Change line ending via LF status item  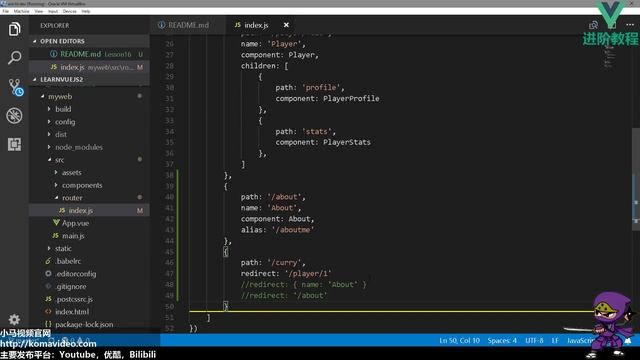tap(555, 340)
